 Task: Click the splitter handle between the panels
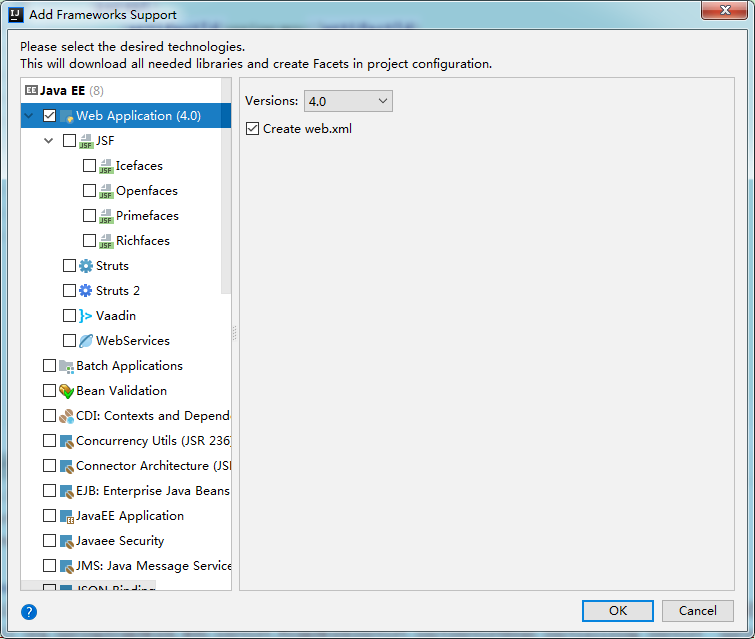pyautogui.click(x=235, y=333)
